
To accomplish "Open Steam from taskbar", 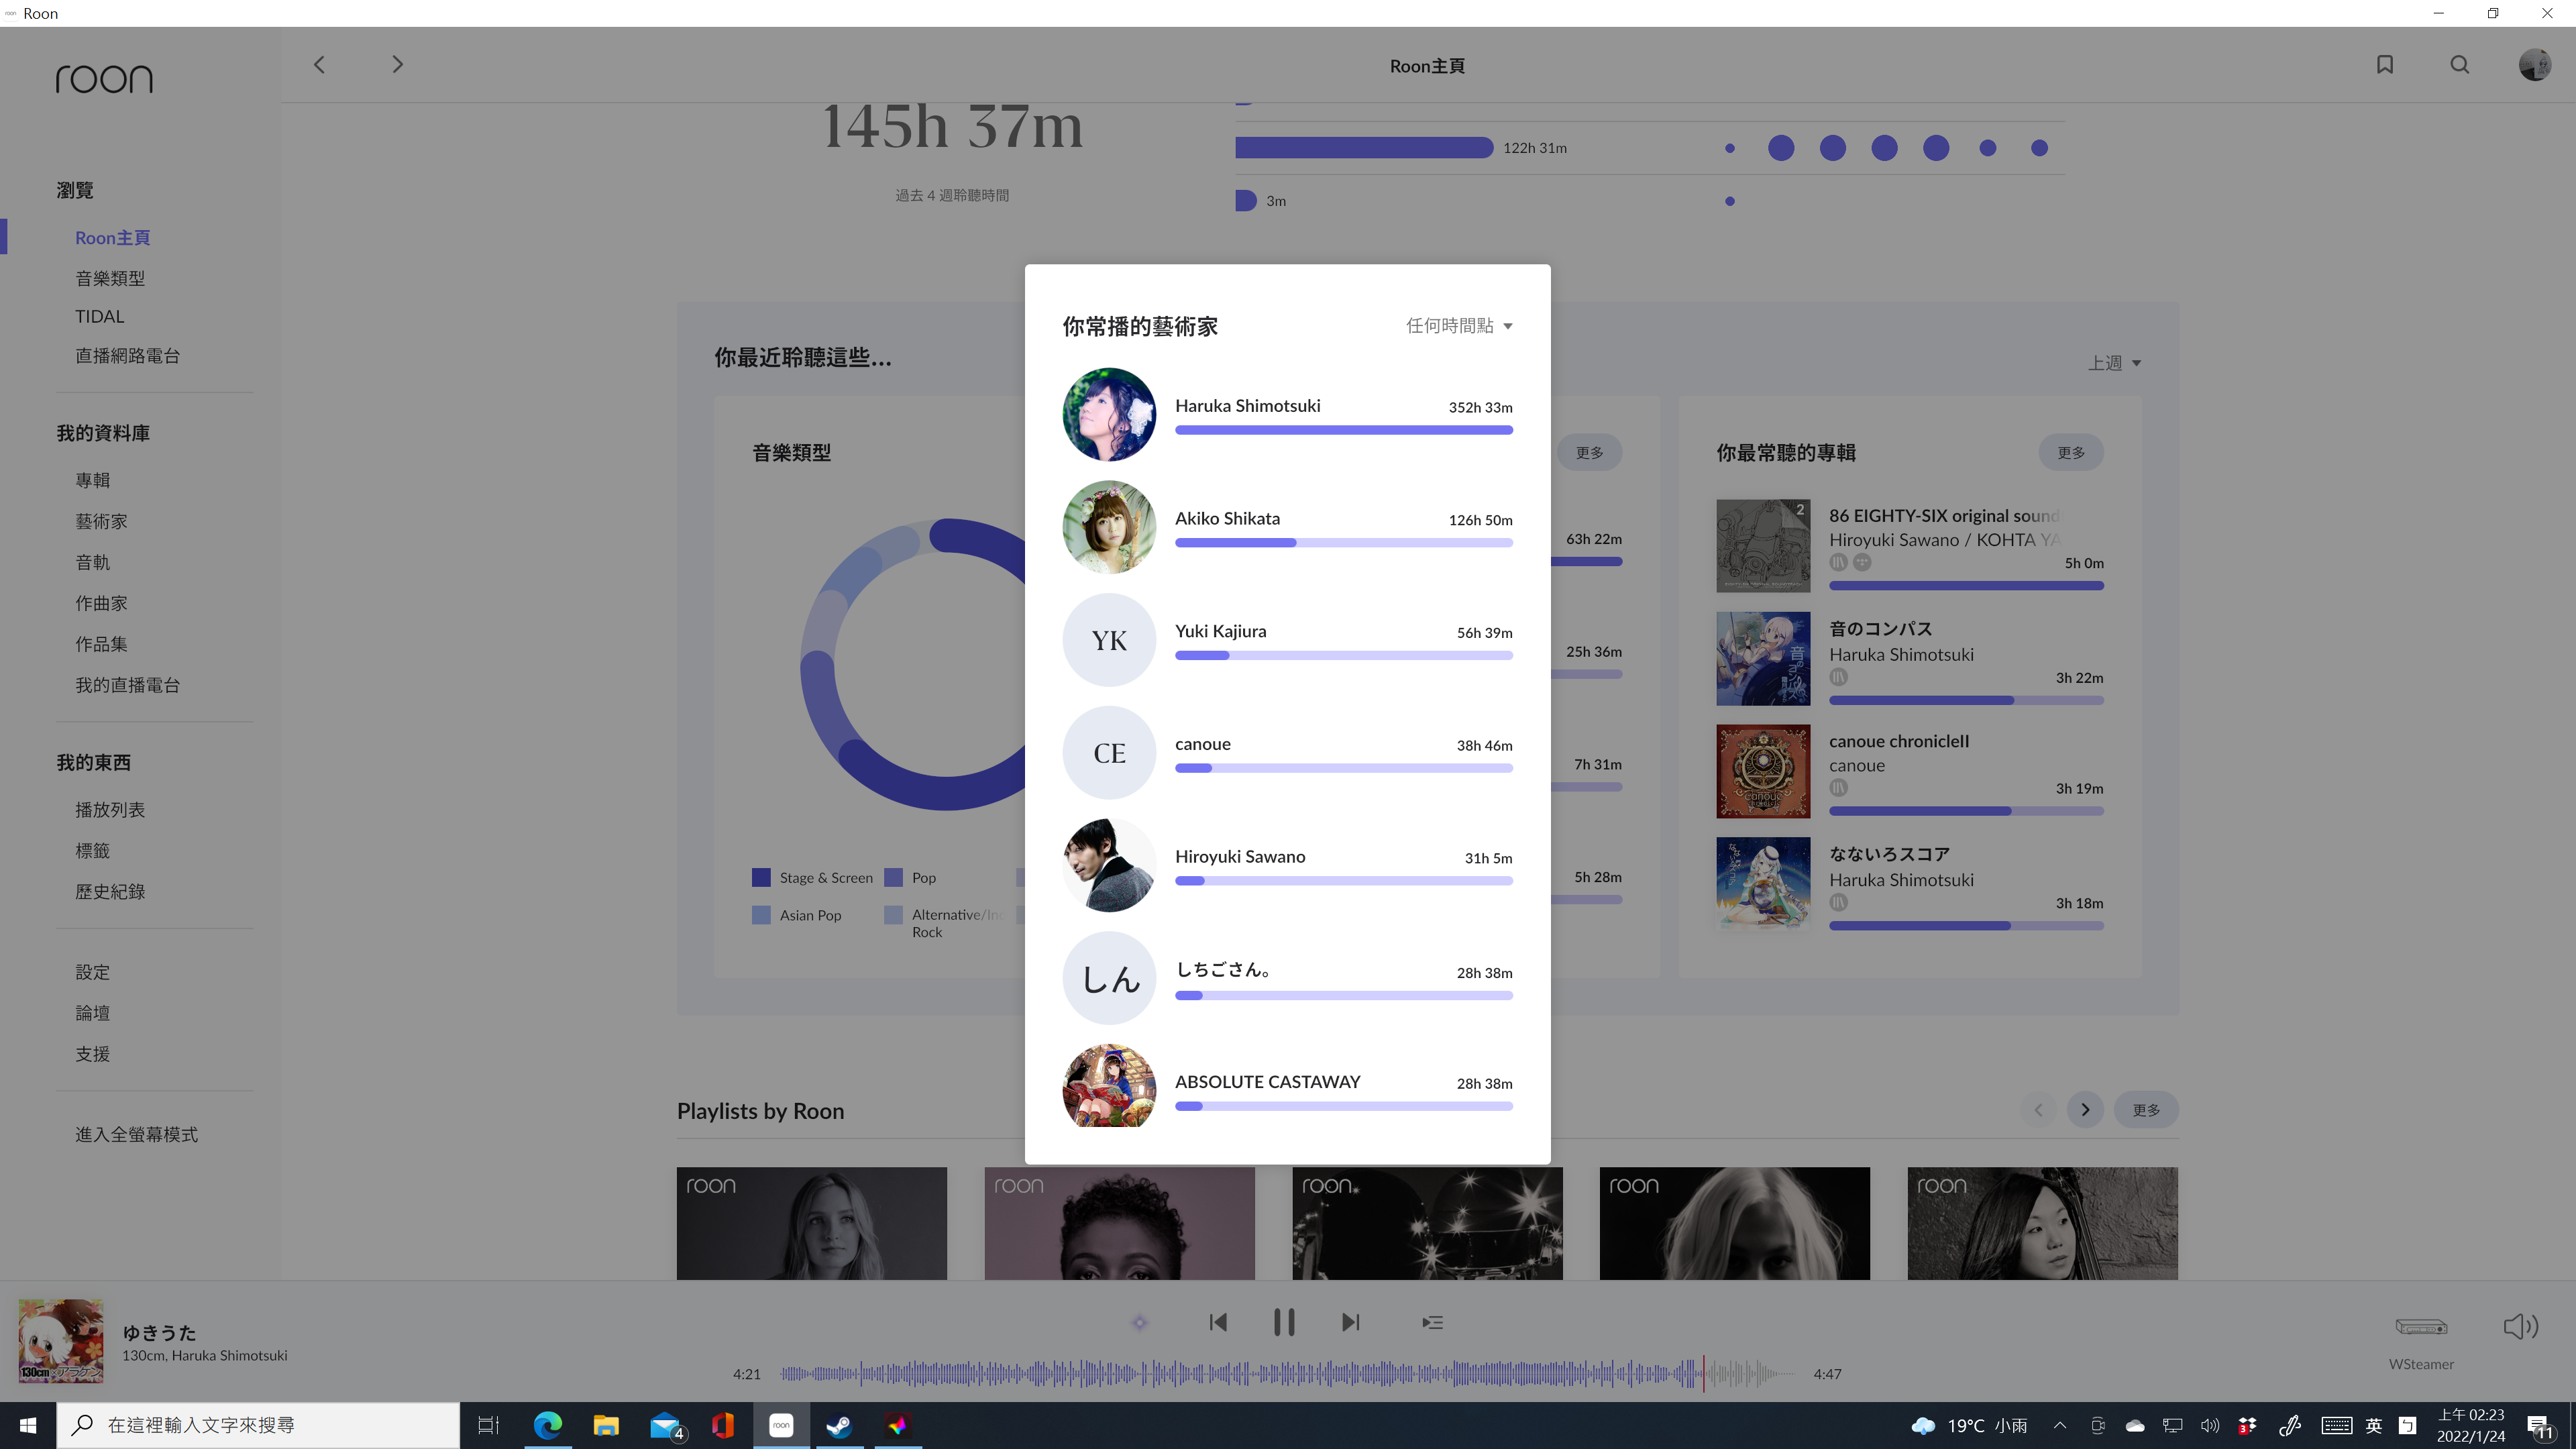I will (839, 1425).
